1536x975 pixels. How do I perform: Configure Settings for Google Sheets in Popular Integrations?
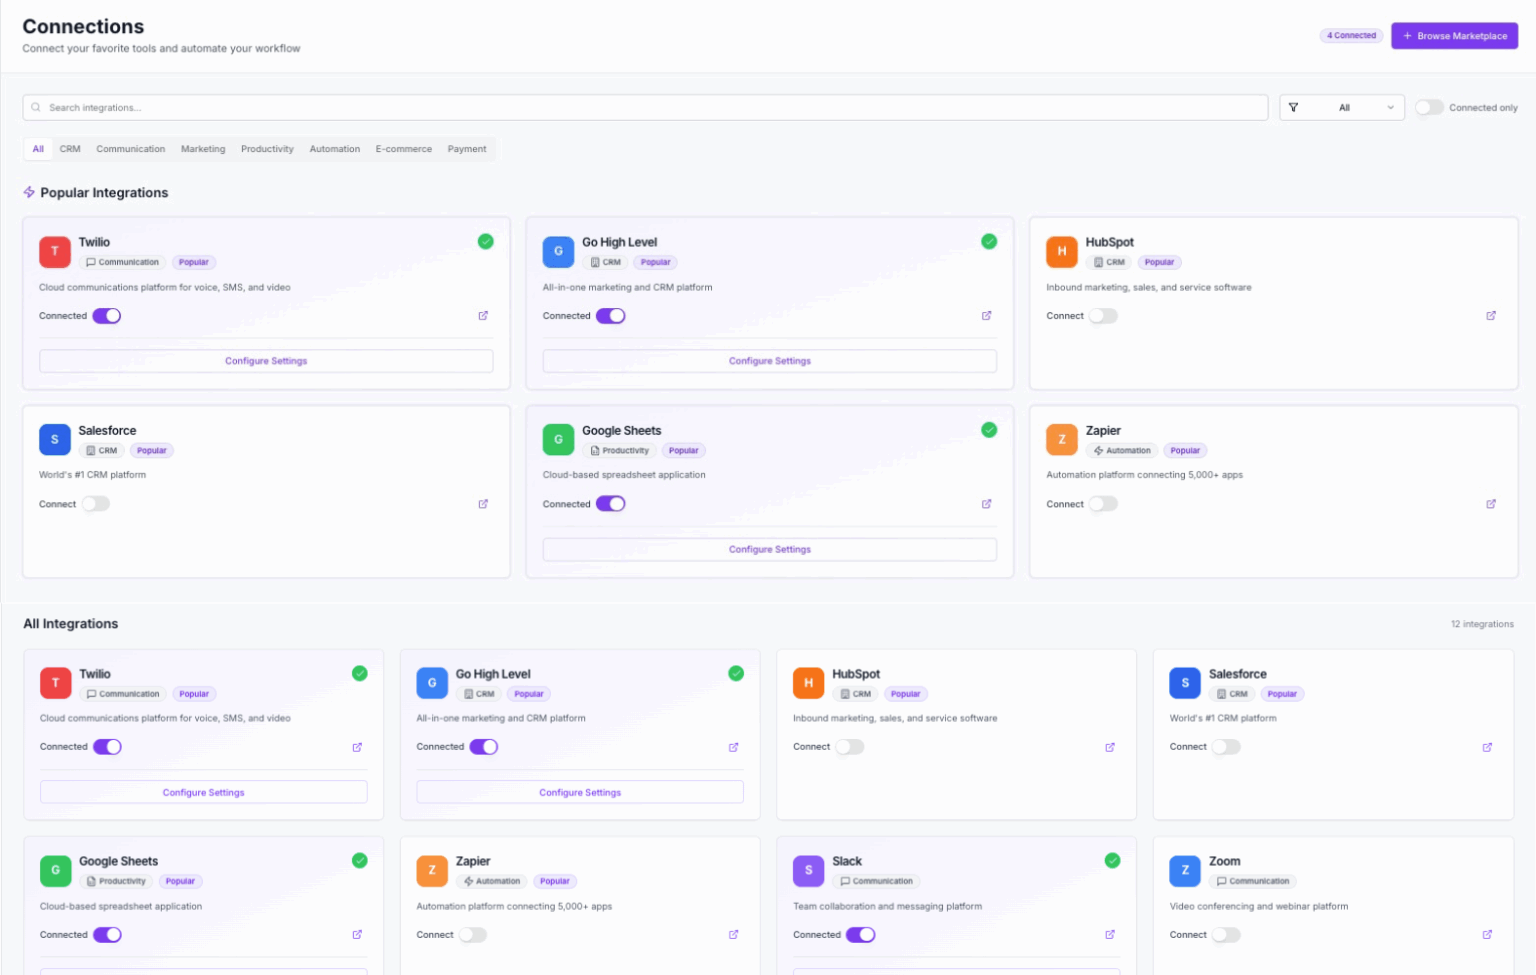tap(770, 550)
